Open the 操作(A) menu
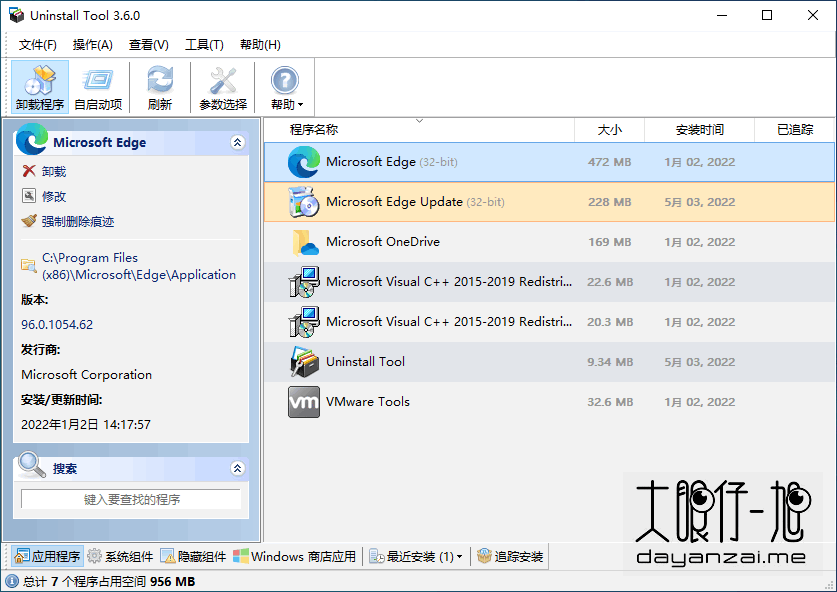837x592 pixels. [93, 45]
